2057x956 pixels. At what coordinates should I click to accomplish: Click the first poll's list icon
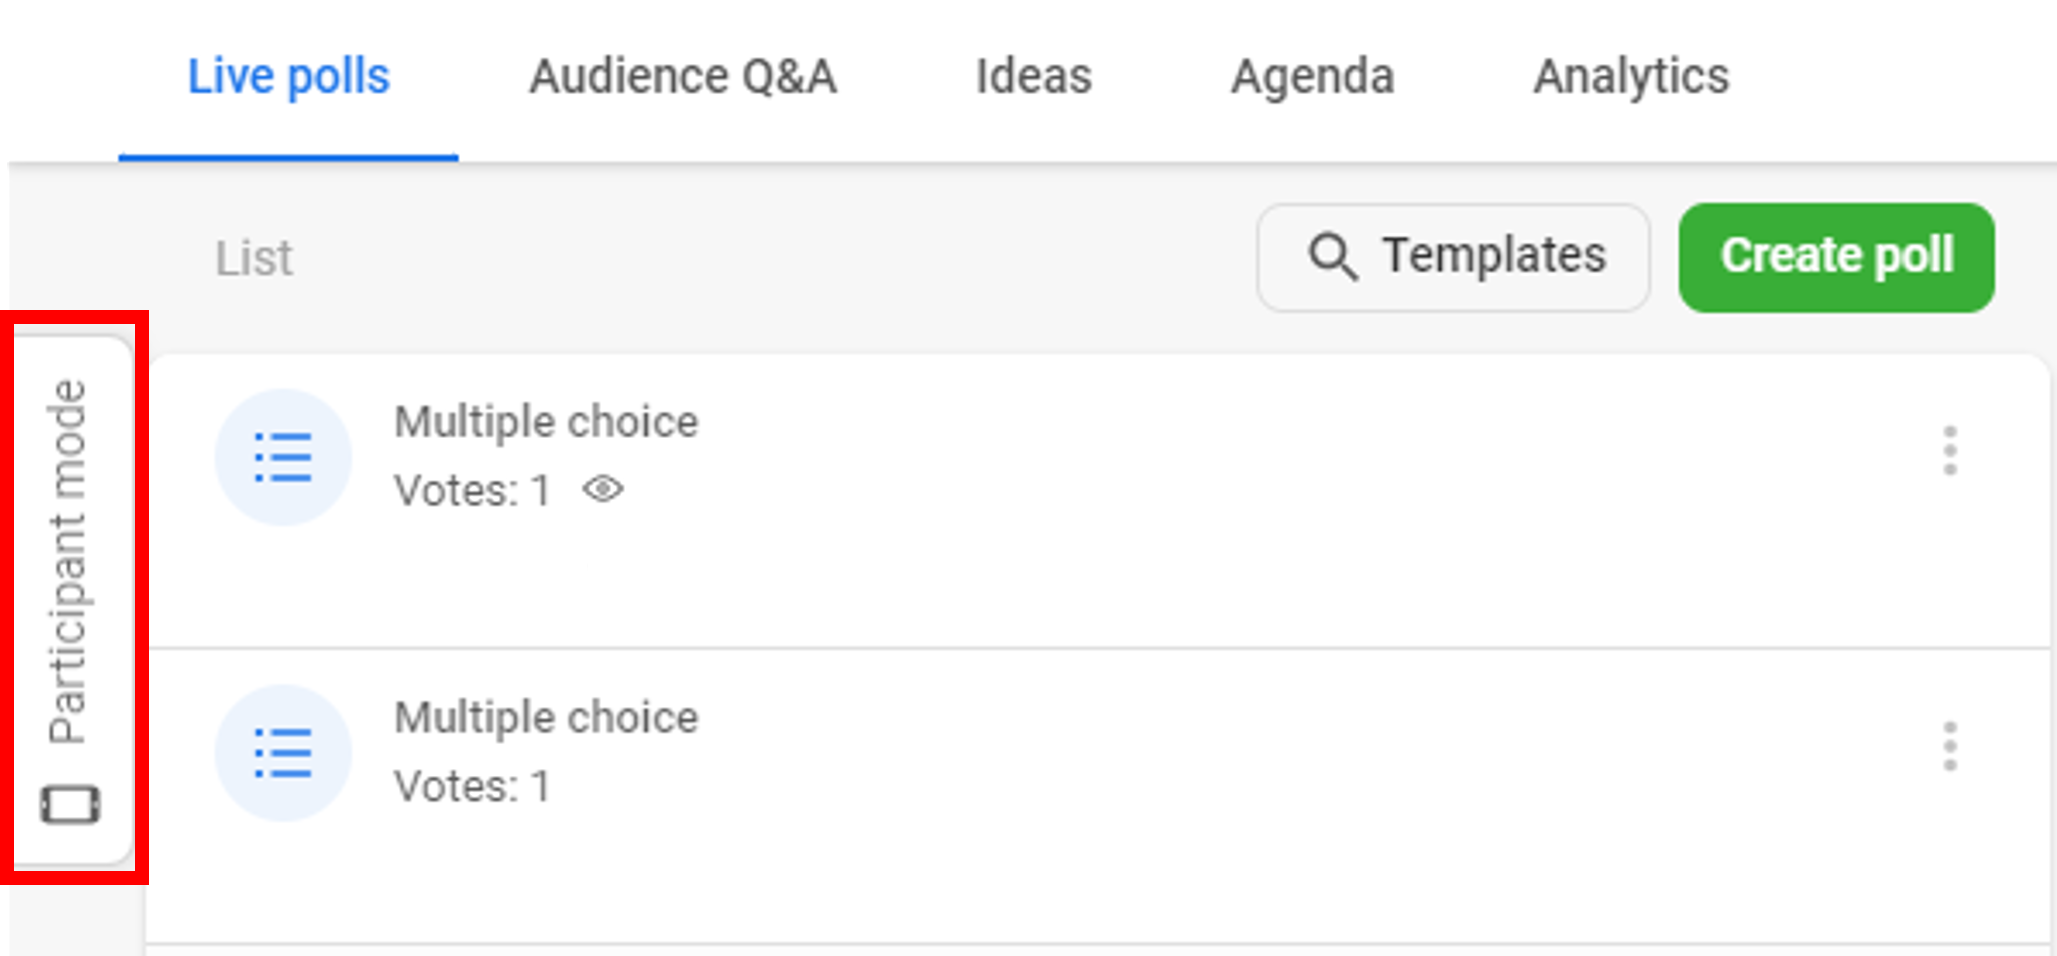click(x=283, y=457)
